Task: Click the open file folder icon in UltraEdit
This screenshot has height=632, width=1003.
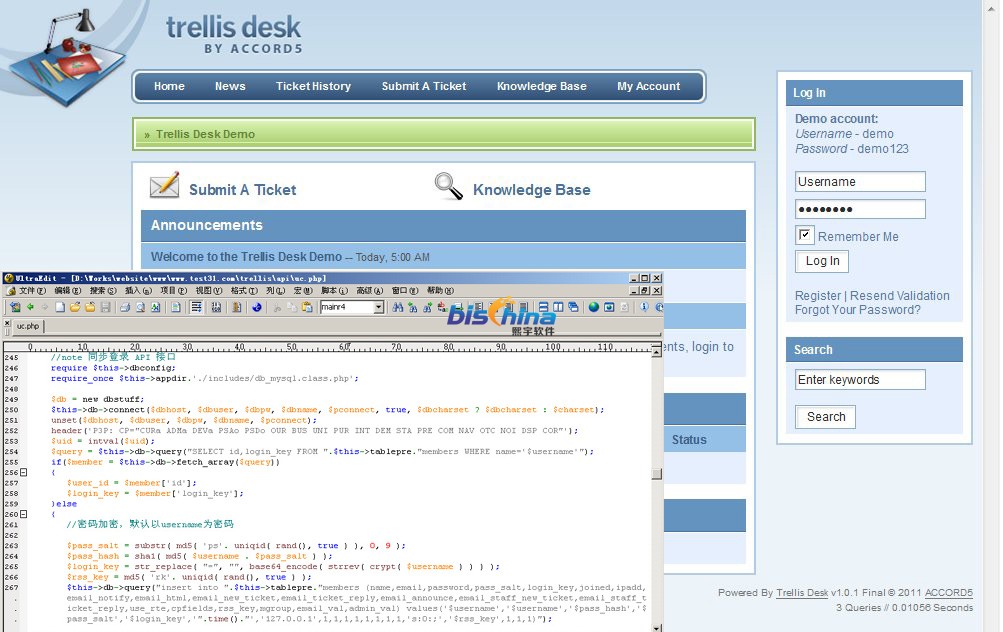Action: pos(75,307)
